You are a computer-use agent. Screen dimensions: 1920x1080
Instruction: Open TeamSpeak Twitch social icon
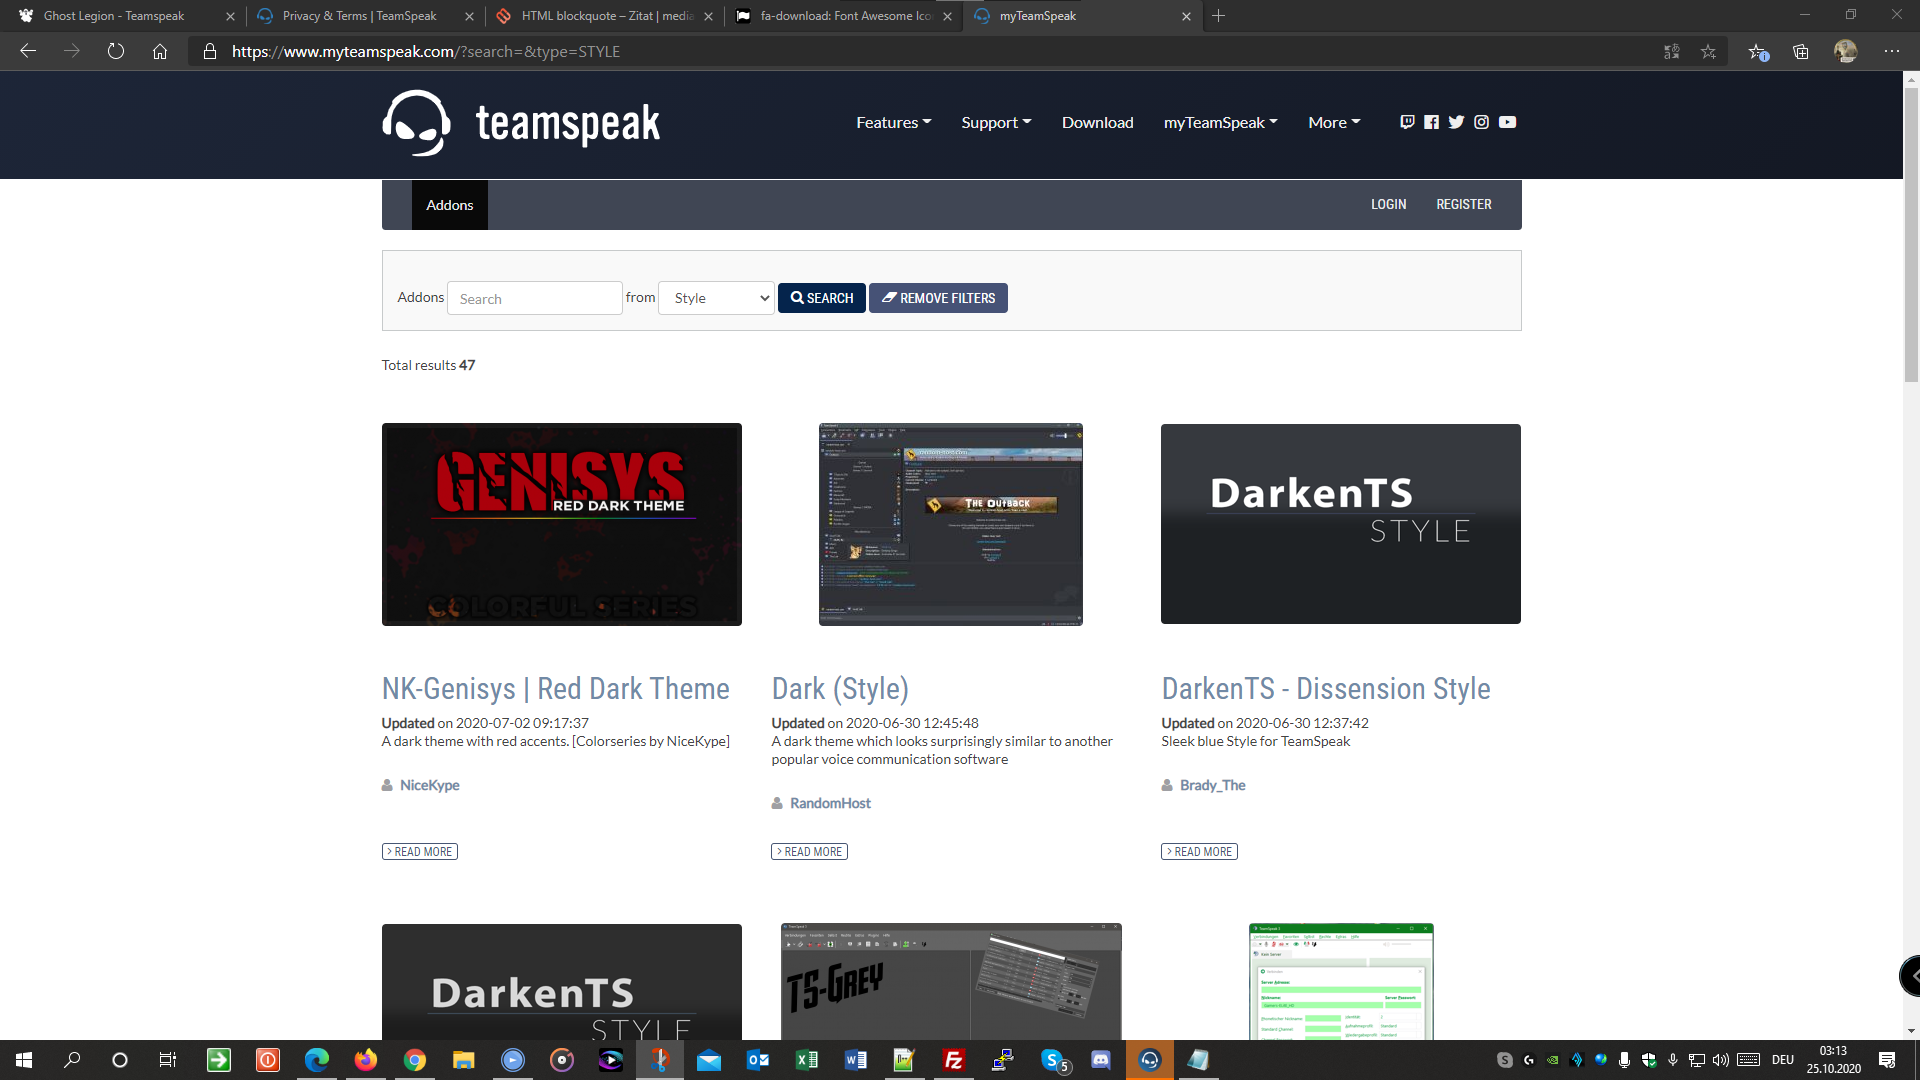click(x=1407, y=122)
